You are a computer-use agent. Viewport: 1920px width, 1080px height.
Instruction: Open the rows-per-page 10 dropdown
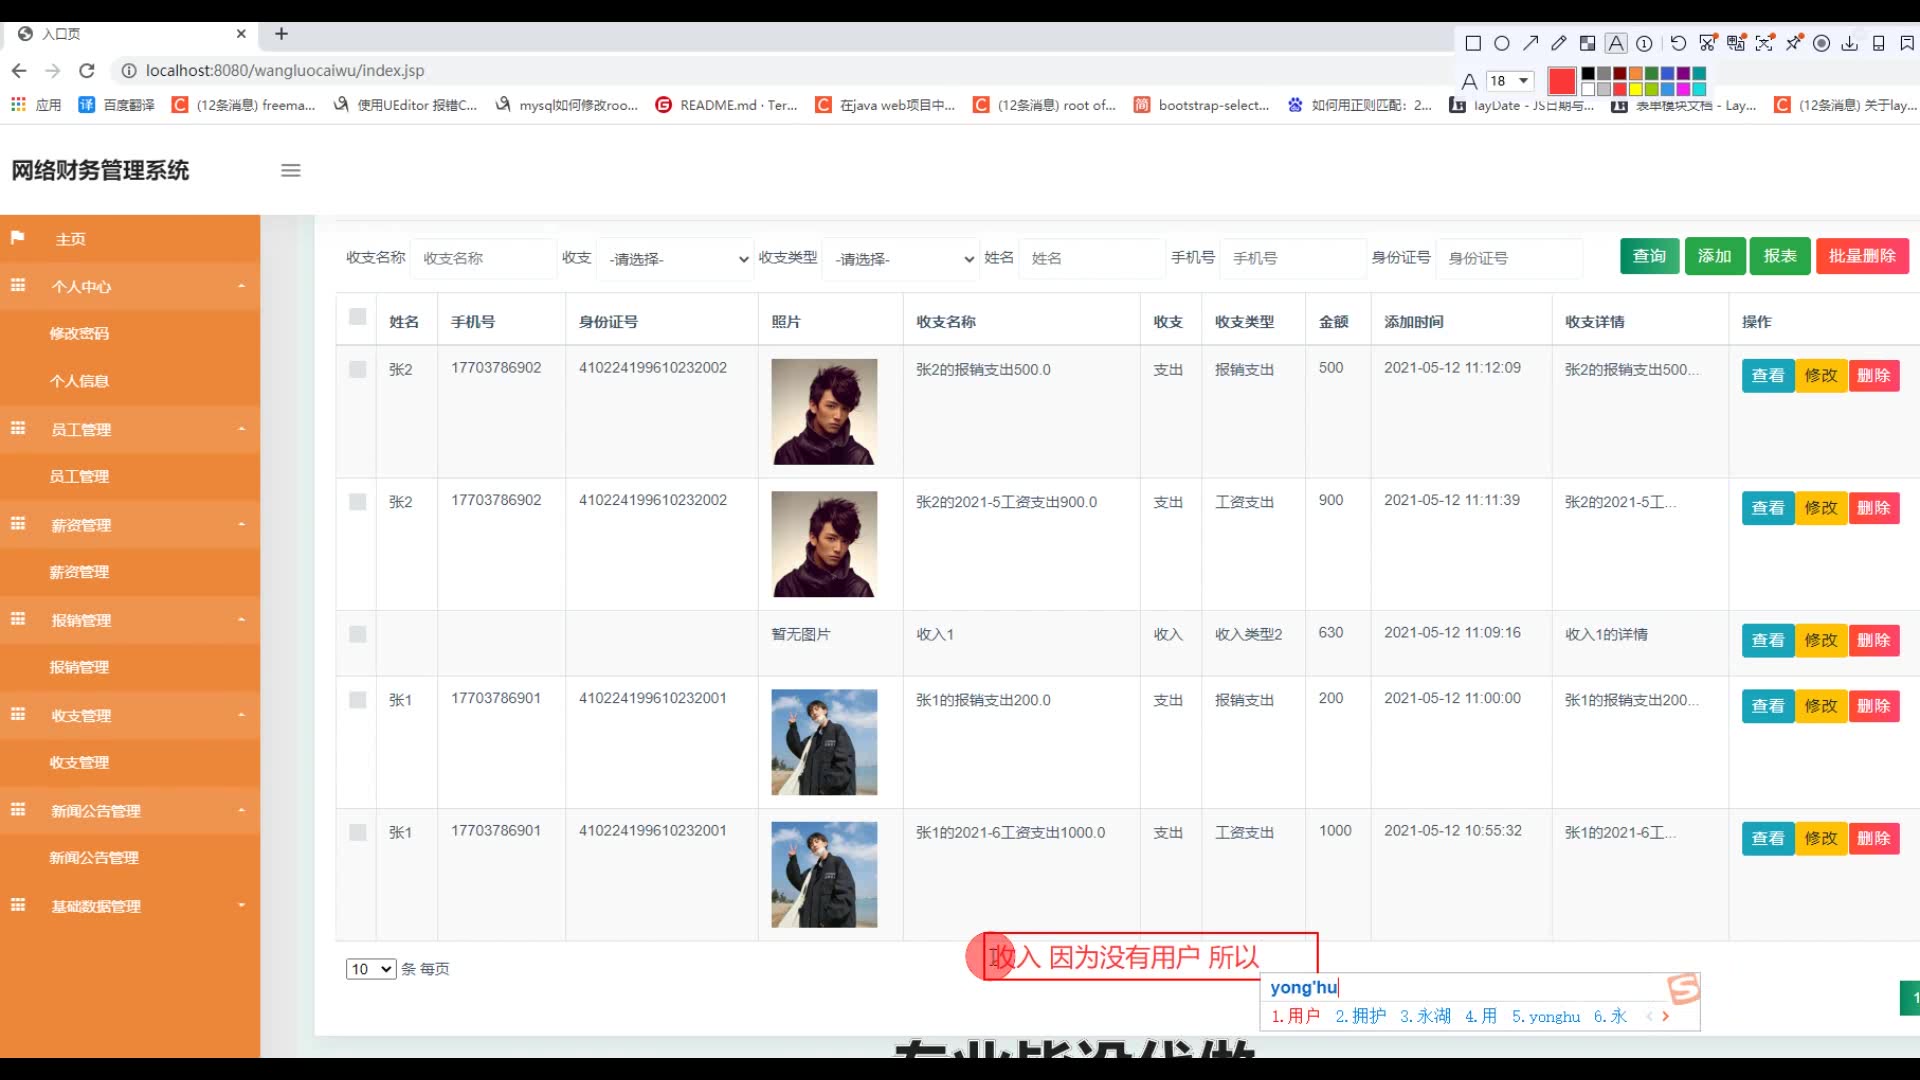point(370,969)
